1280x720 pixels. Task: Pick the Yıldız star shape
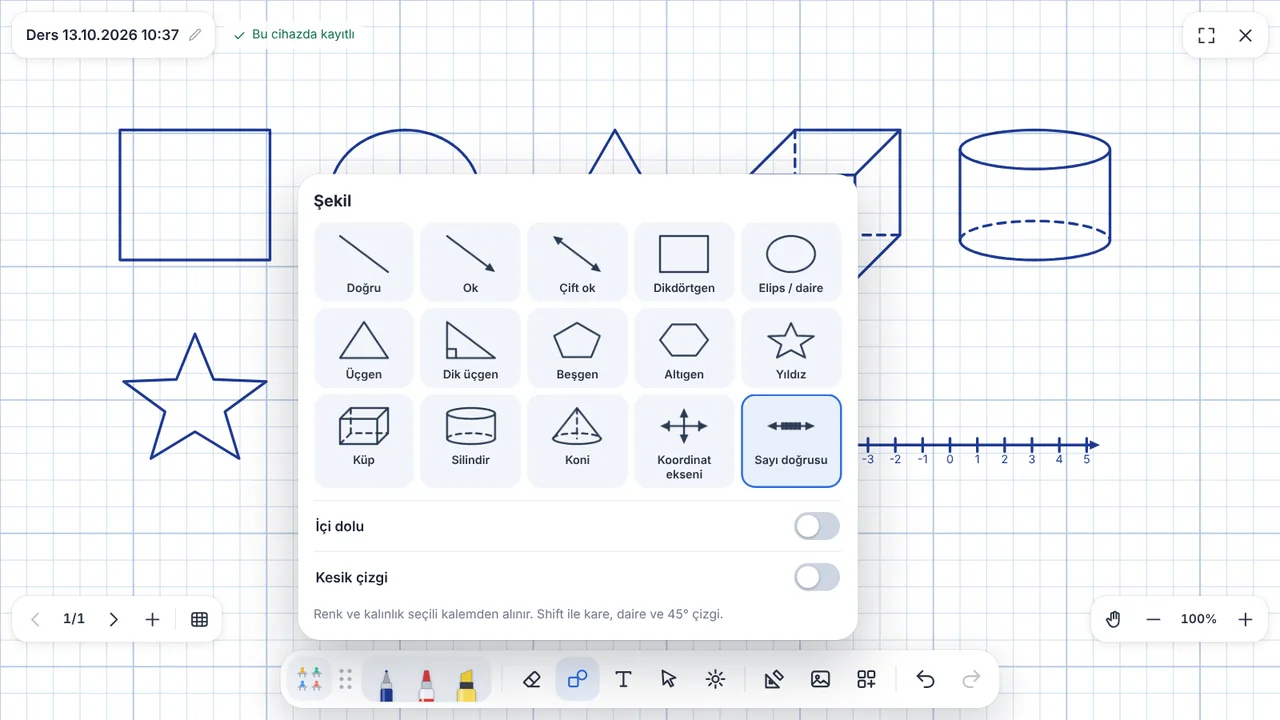[x=790, y=347]
